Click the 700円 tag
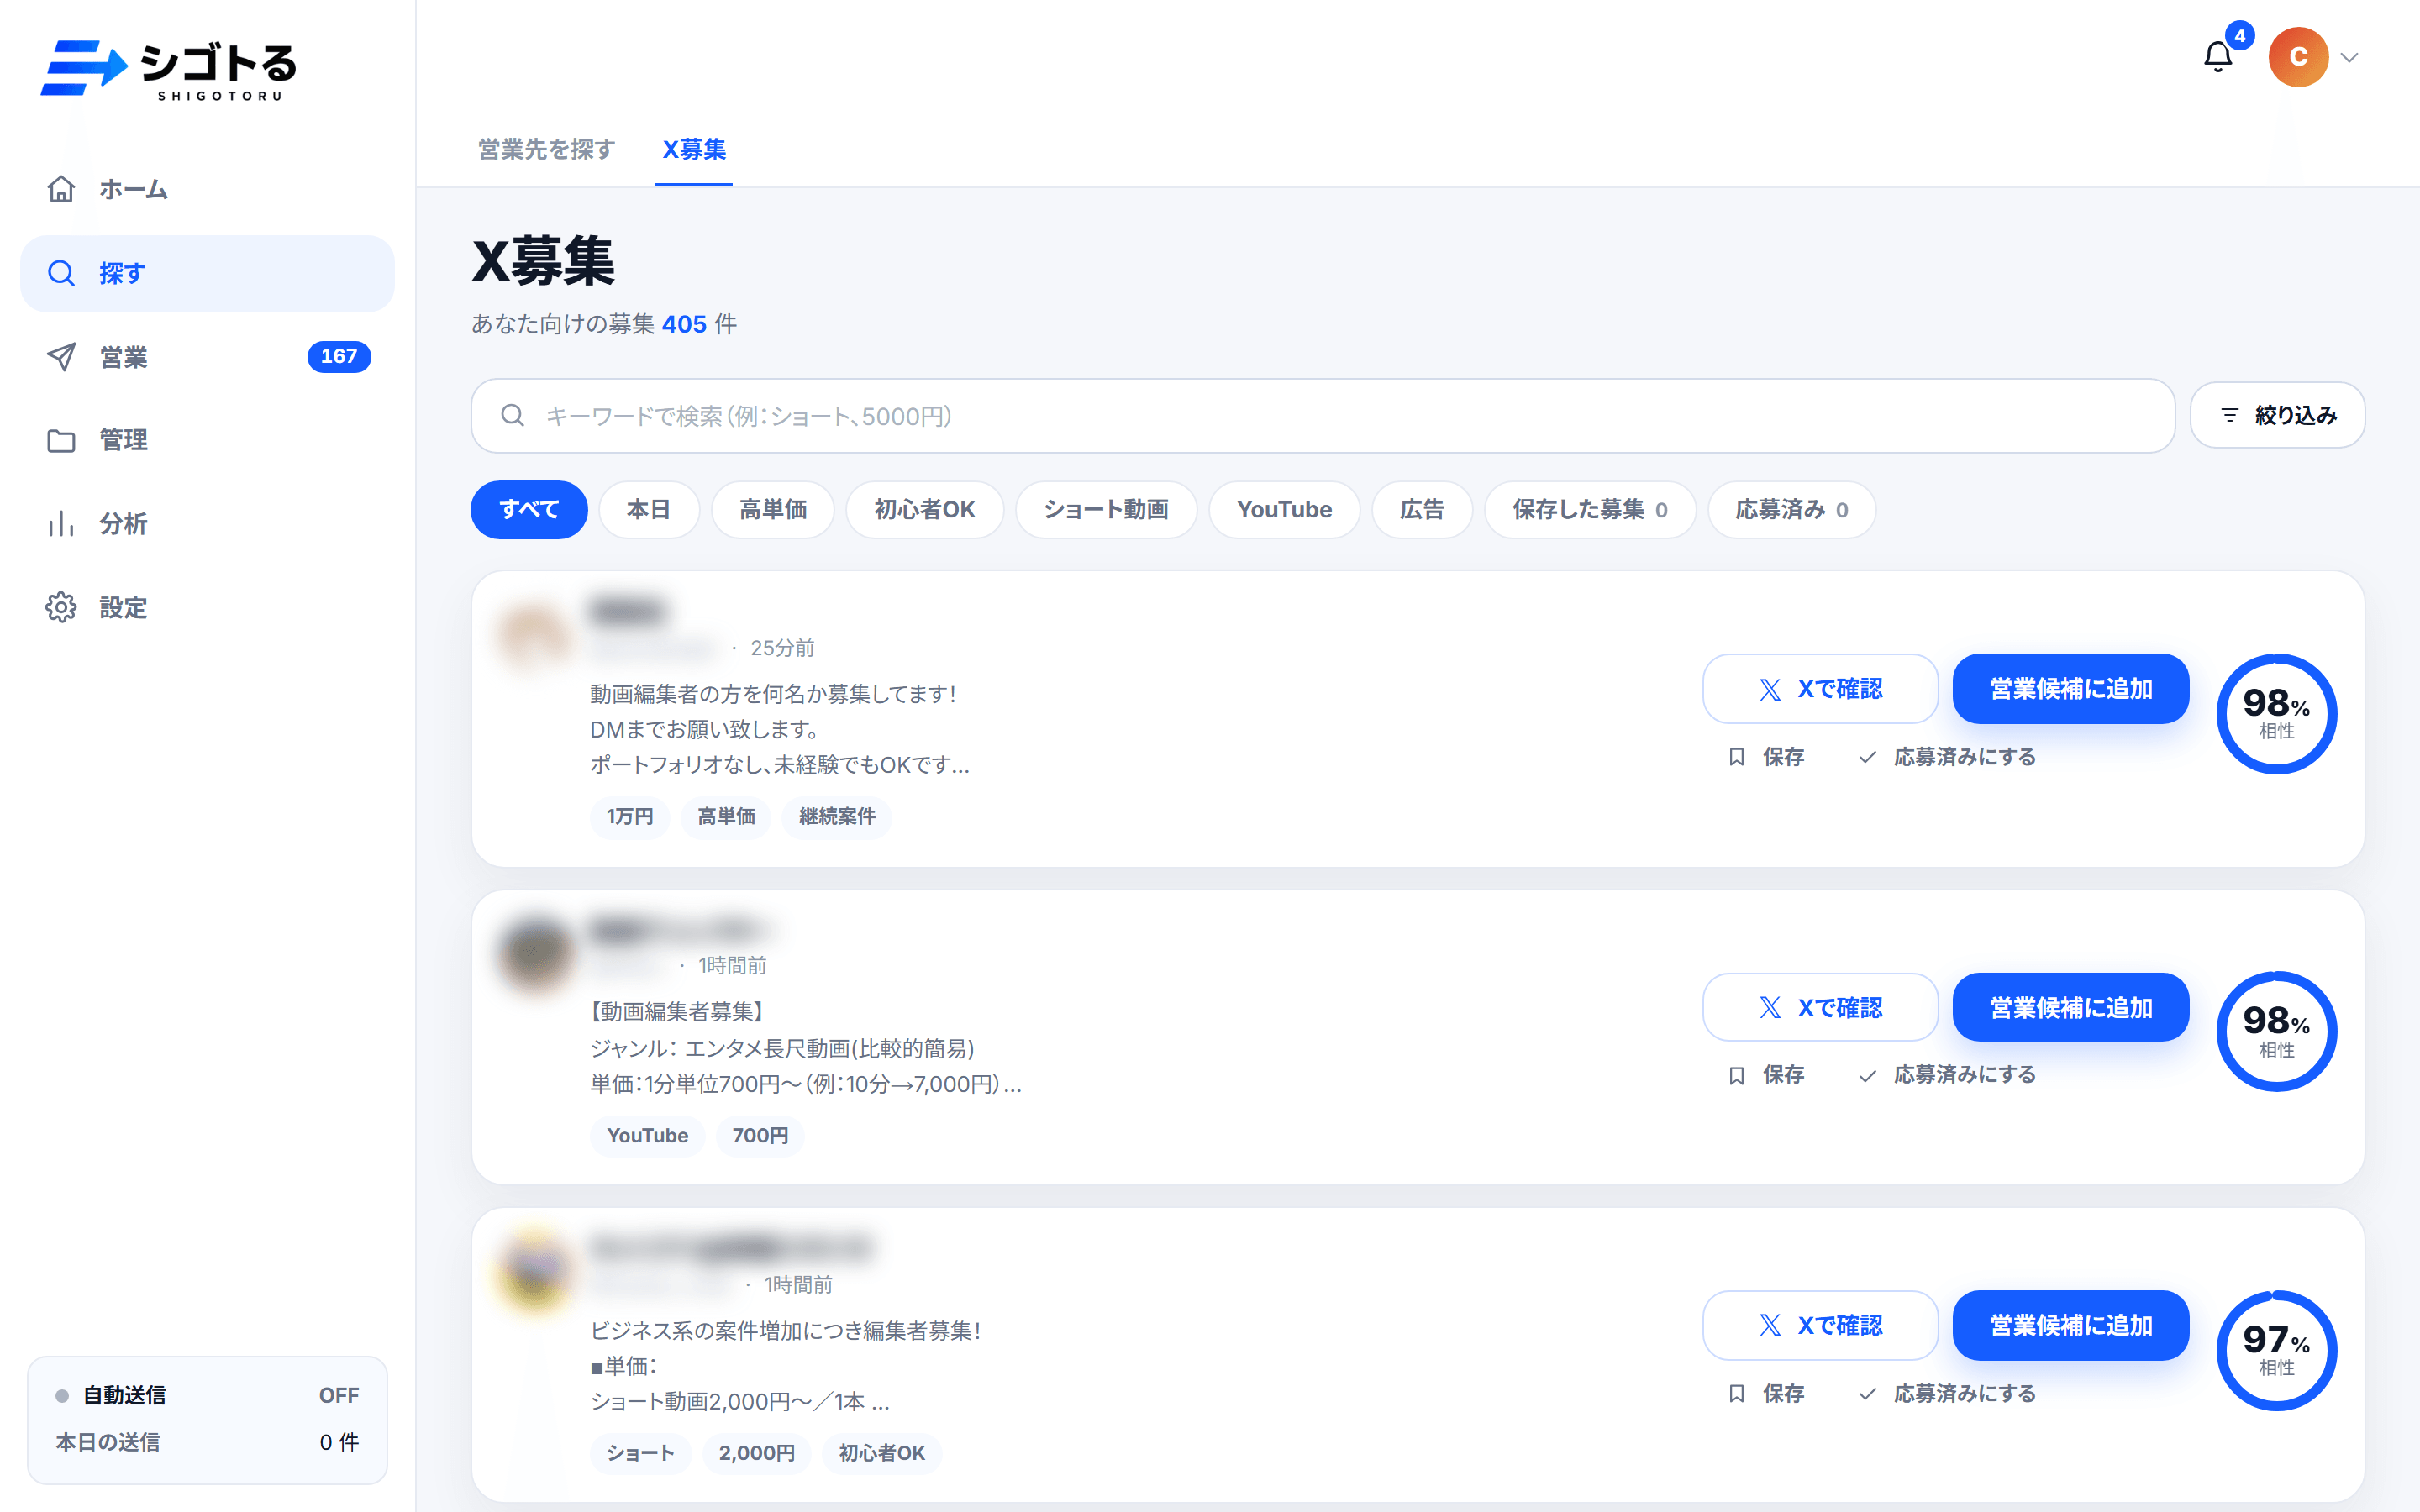The image size is (2420, 1512). click(x=760, y=1136)
